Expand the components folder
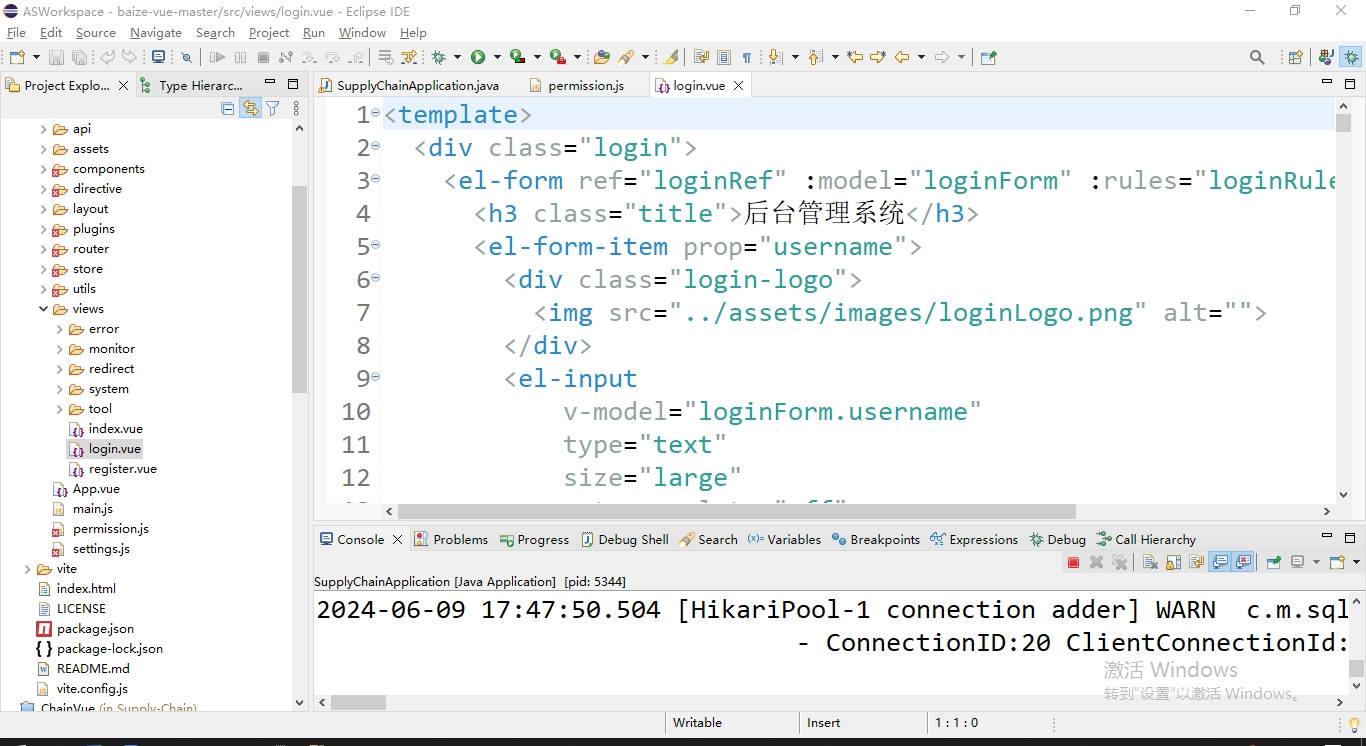Viewport: 1366px width, 746px height. 43,169
